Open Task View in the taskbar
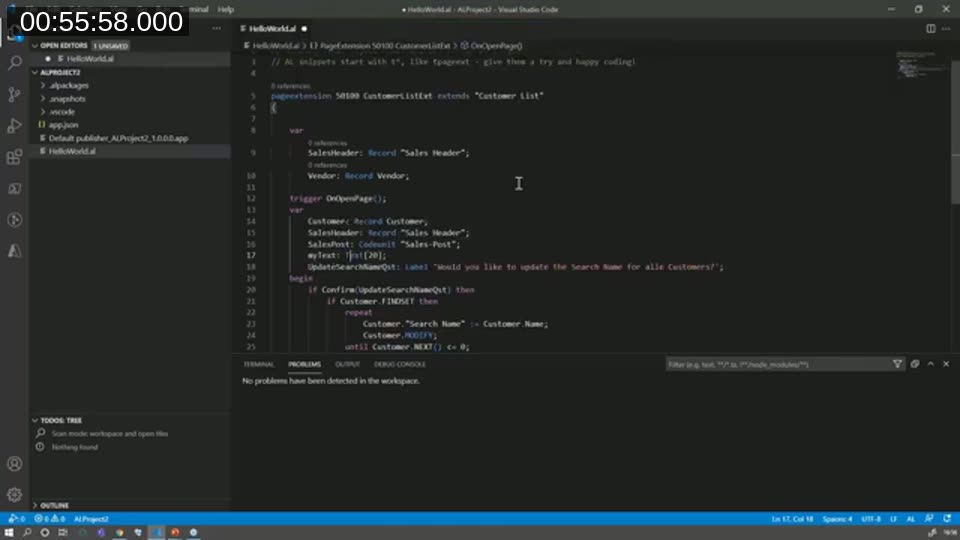Image resolution: width=960 pixels, height=540 pixels. pos(62,533)
